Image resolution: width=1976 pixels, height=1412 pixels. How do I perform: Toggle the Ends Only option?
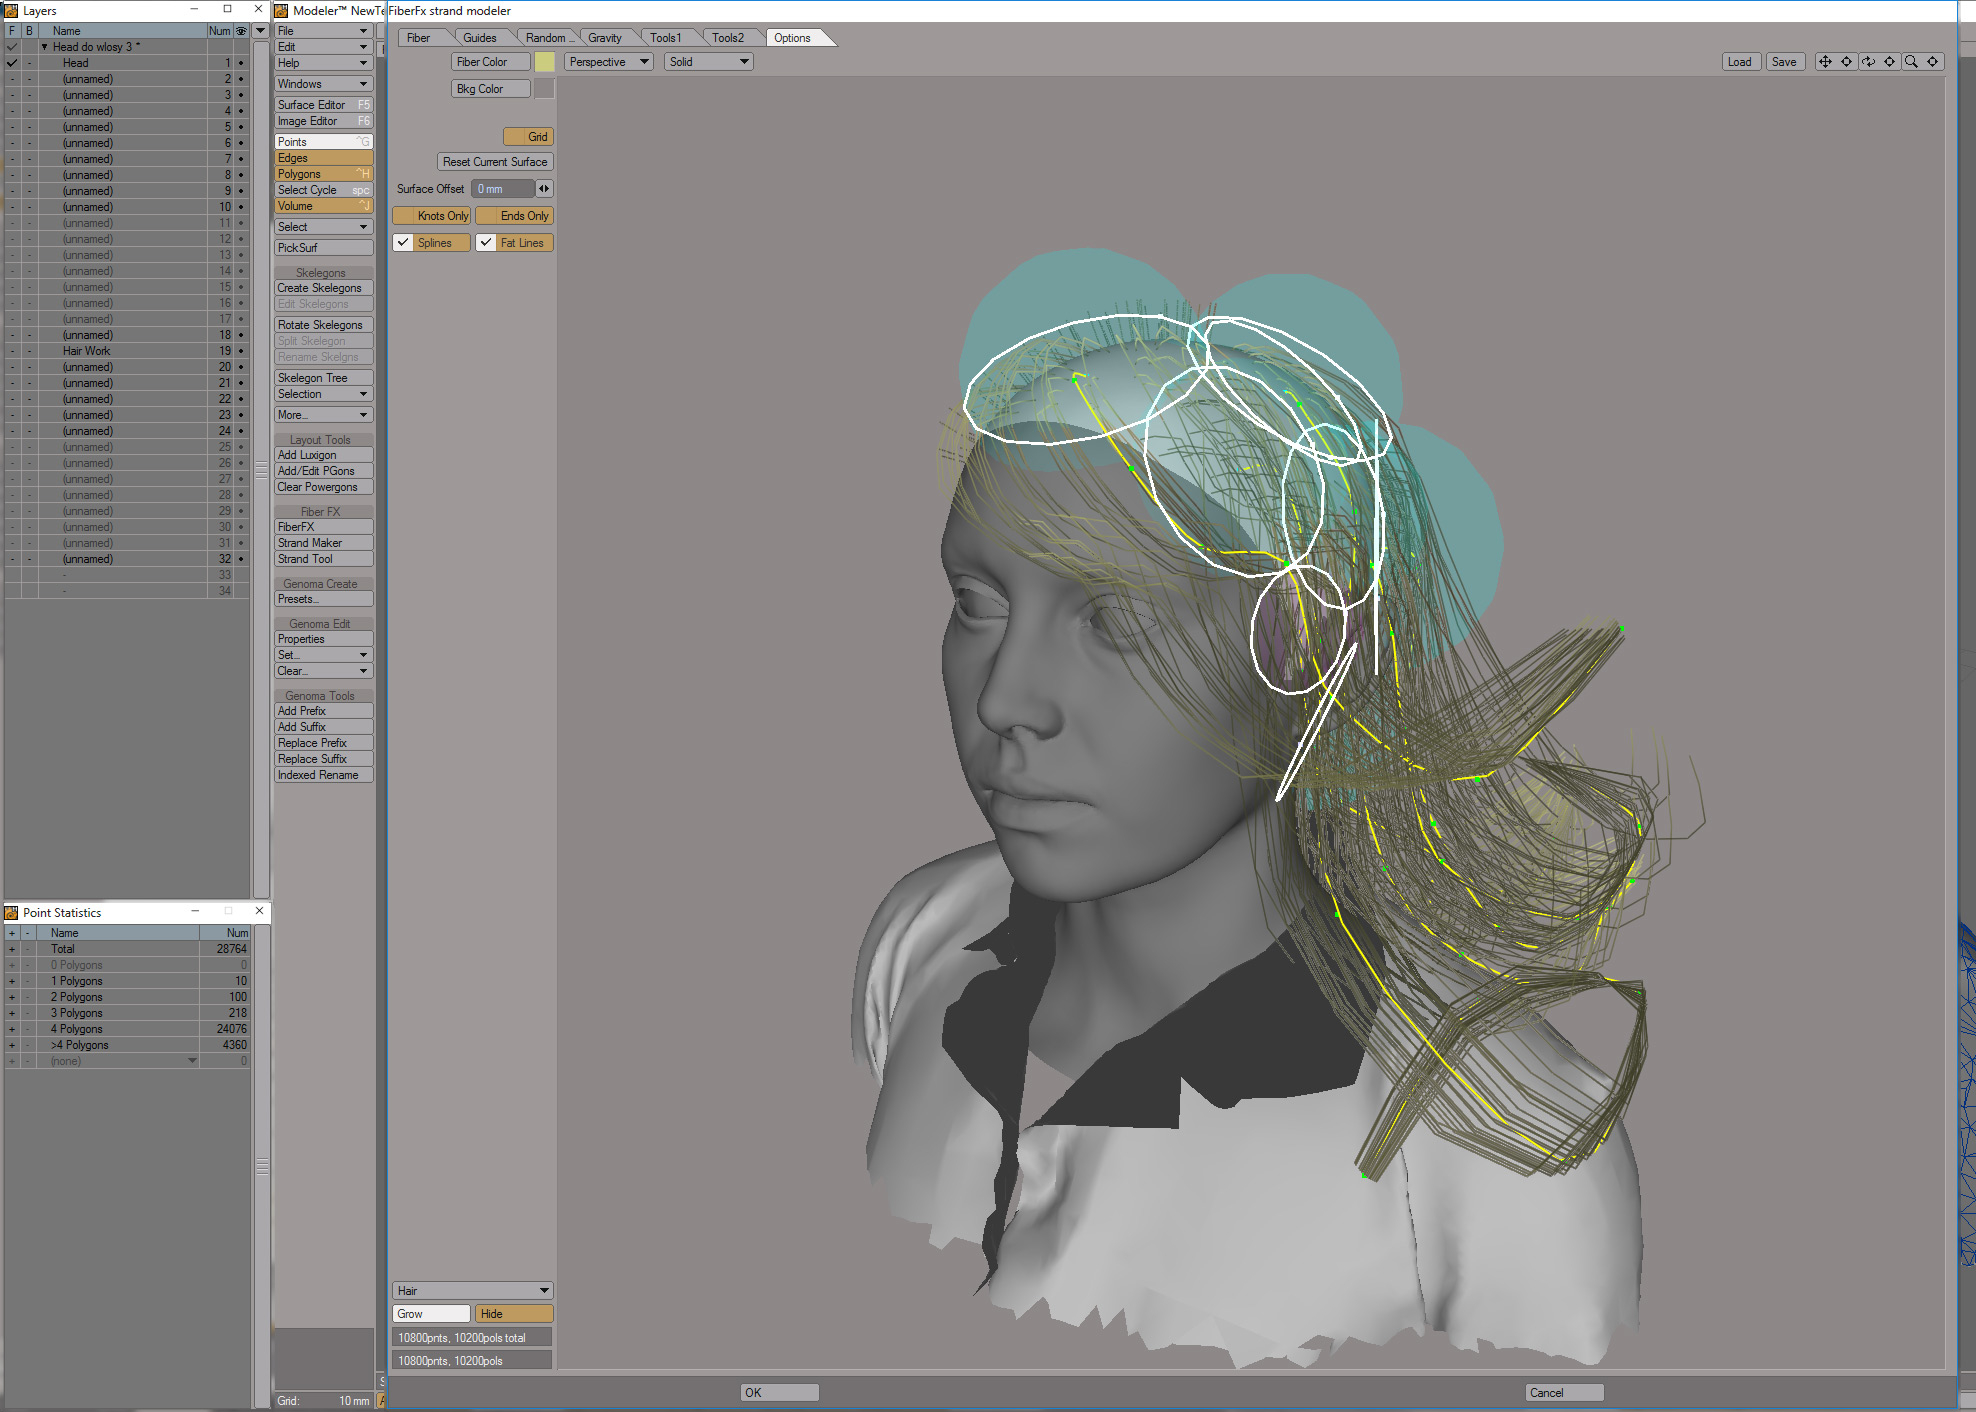coord(515,216)
